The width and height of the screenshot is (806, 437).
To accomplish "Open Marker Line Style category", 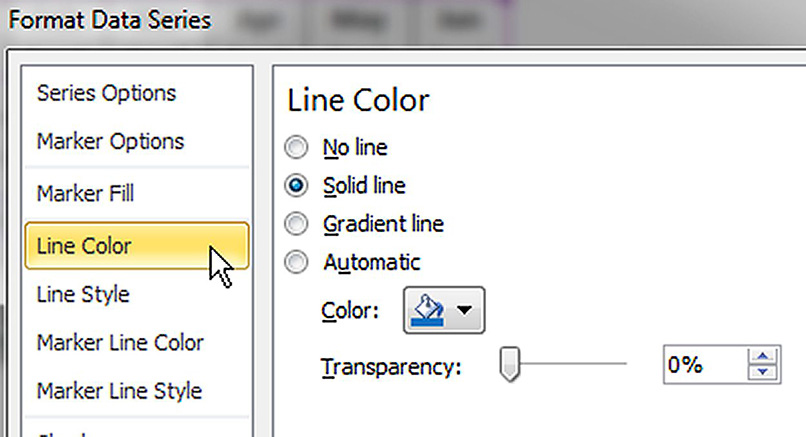I will (x=119, y=391).
